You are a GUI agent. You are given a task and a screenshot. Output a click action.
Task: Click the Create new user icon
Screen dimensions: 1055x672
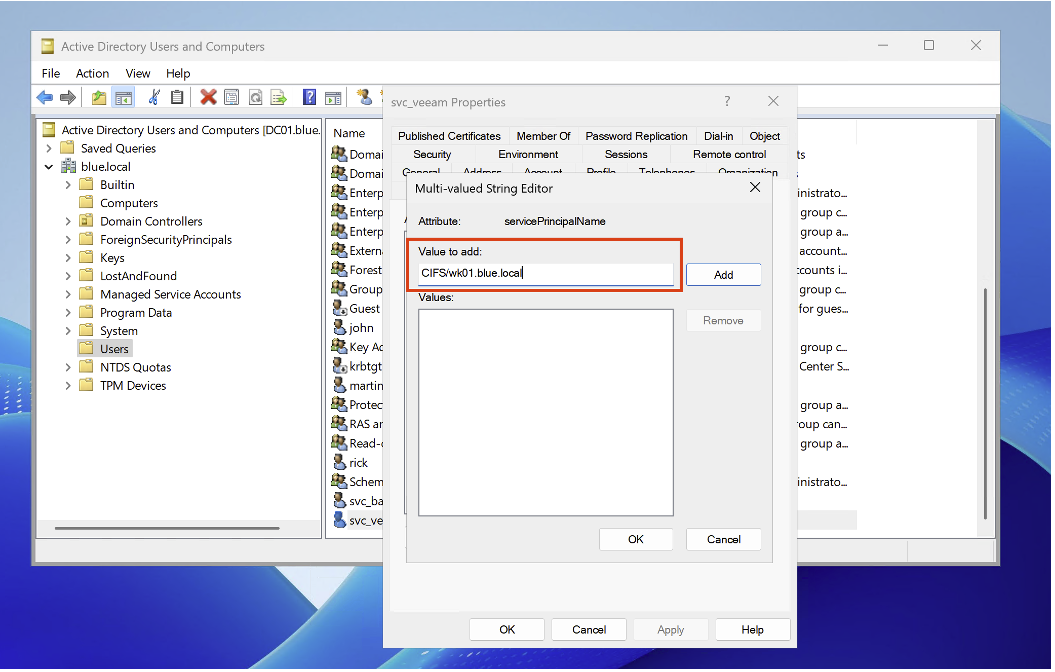(365, 97)
